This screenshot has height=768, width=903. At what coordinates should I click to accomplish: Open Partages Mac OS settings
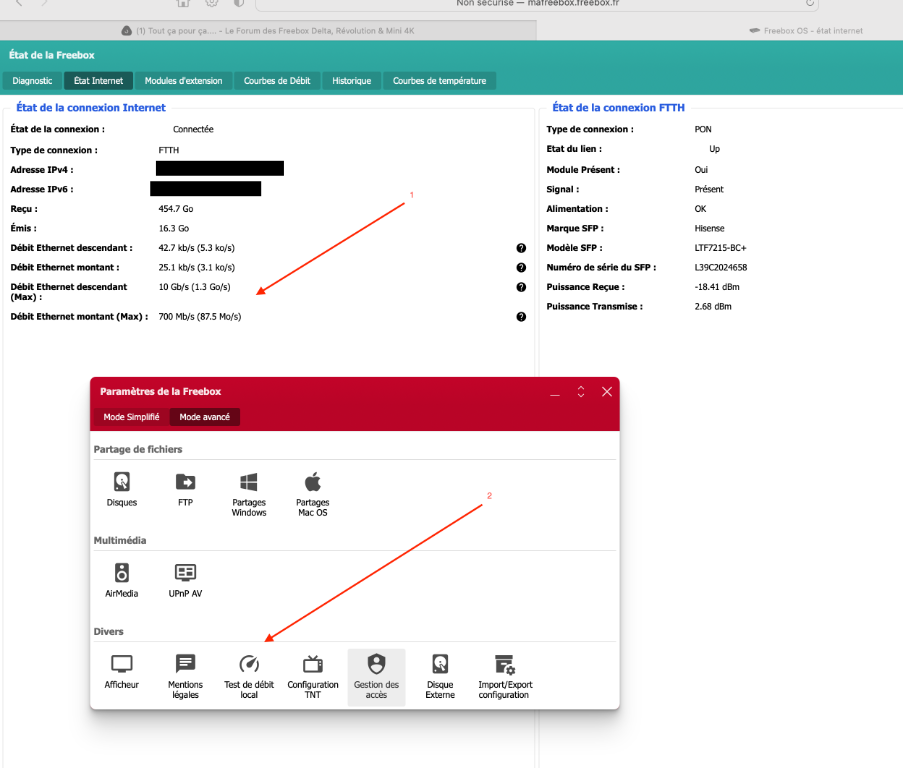tap(313, 494)
